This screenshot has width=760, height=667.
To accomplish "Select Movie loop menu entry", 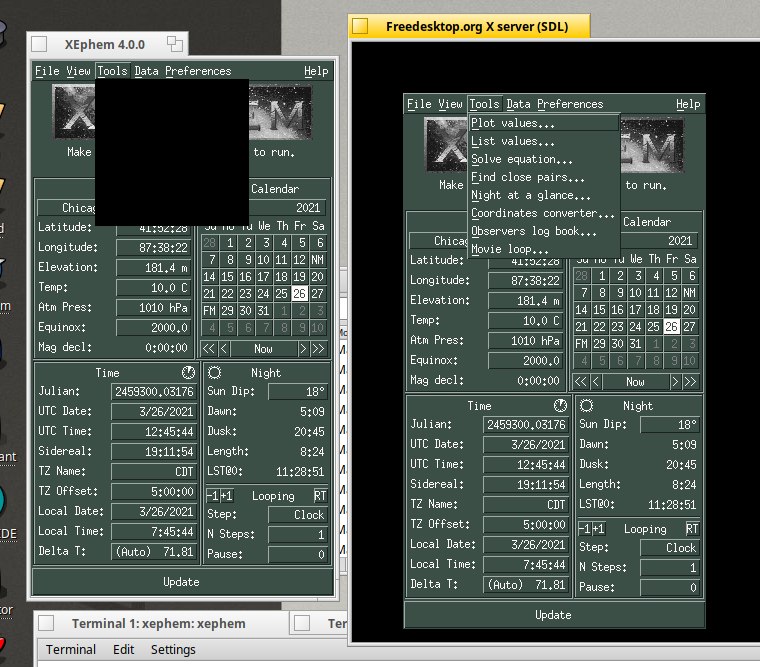I will coord(544,249).
